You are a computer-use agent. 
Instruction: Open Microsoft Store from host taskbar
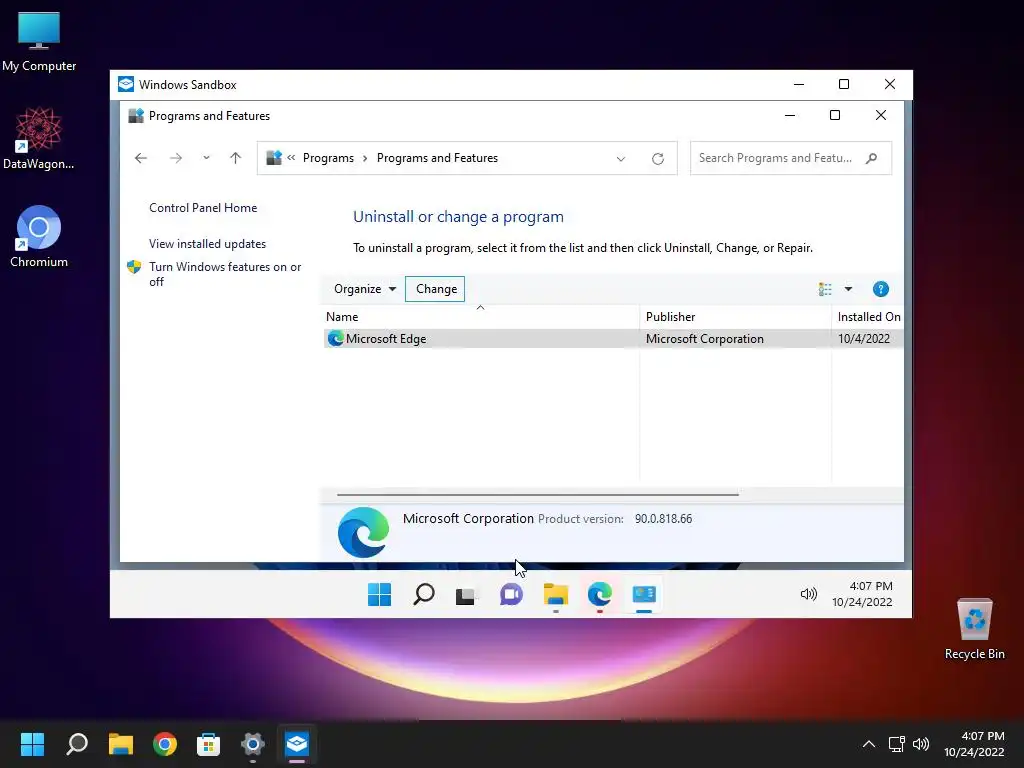tap(208, 743)
